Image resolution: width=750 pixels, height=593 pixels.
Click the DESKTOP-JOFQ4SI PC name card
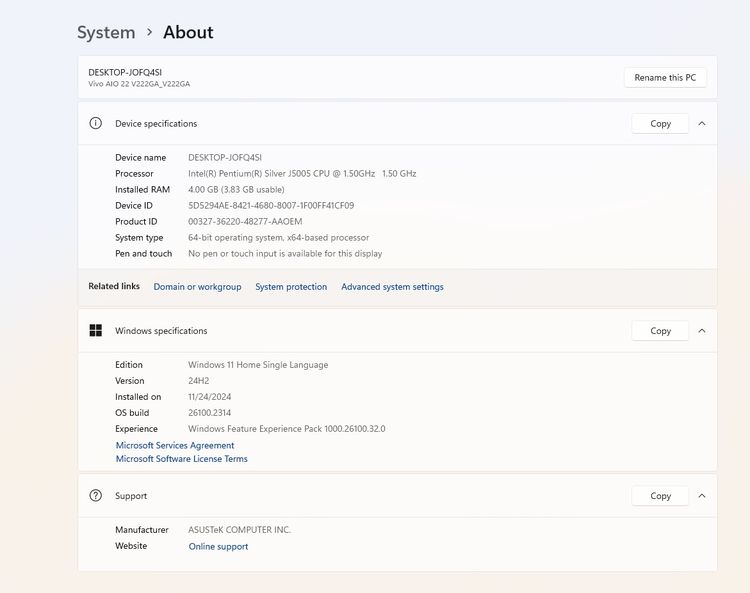125,72
